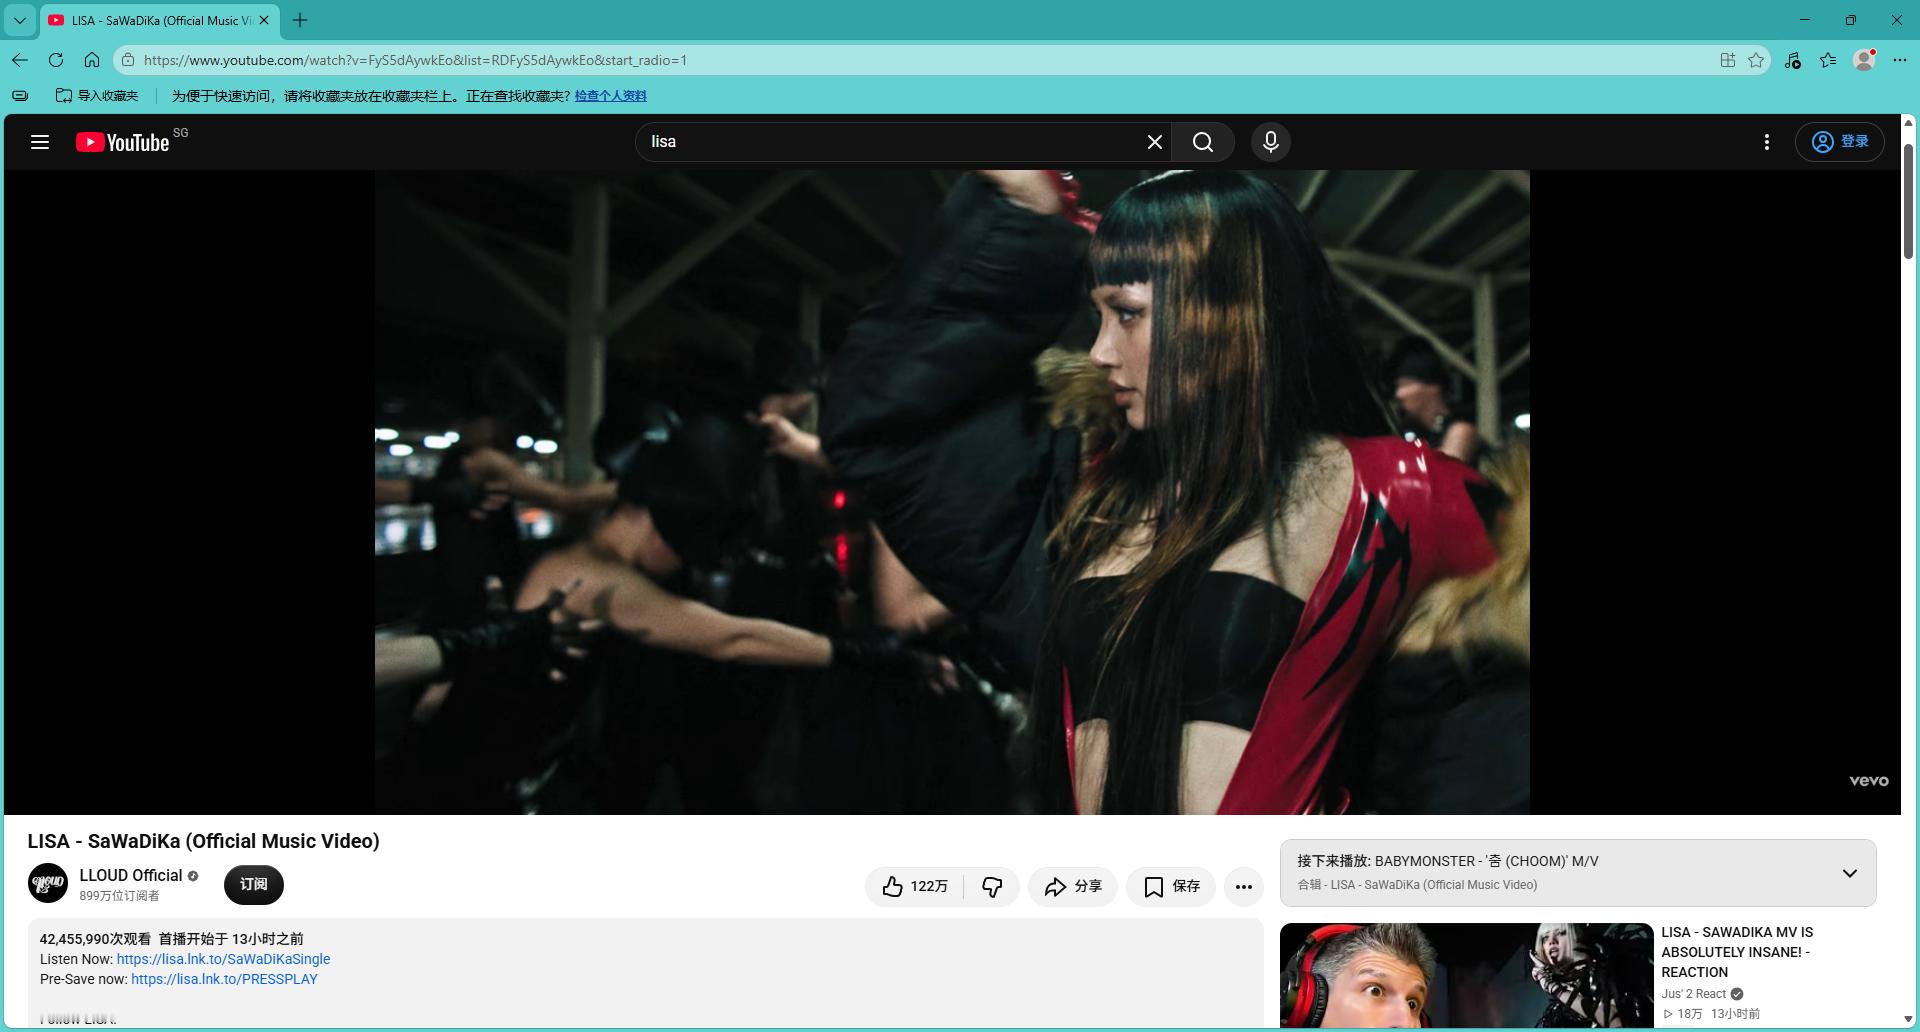Select the LISA - SaWaDiKa browser tab
This screenshot has height=1032, width=1920.
click(x=160, y=20)
